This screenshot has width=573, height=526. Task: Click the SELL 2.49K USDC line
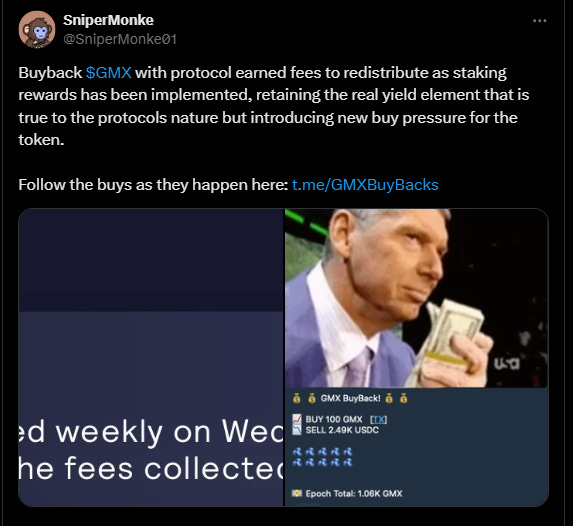[x=342, y=430]
